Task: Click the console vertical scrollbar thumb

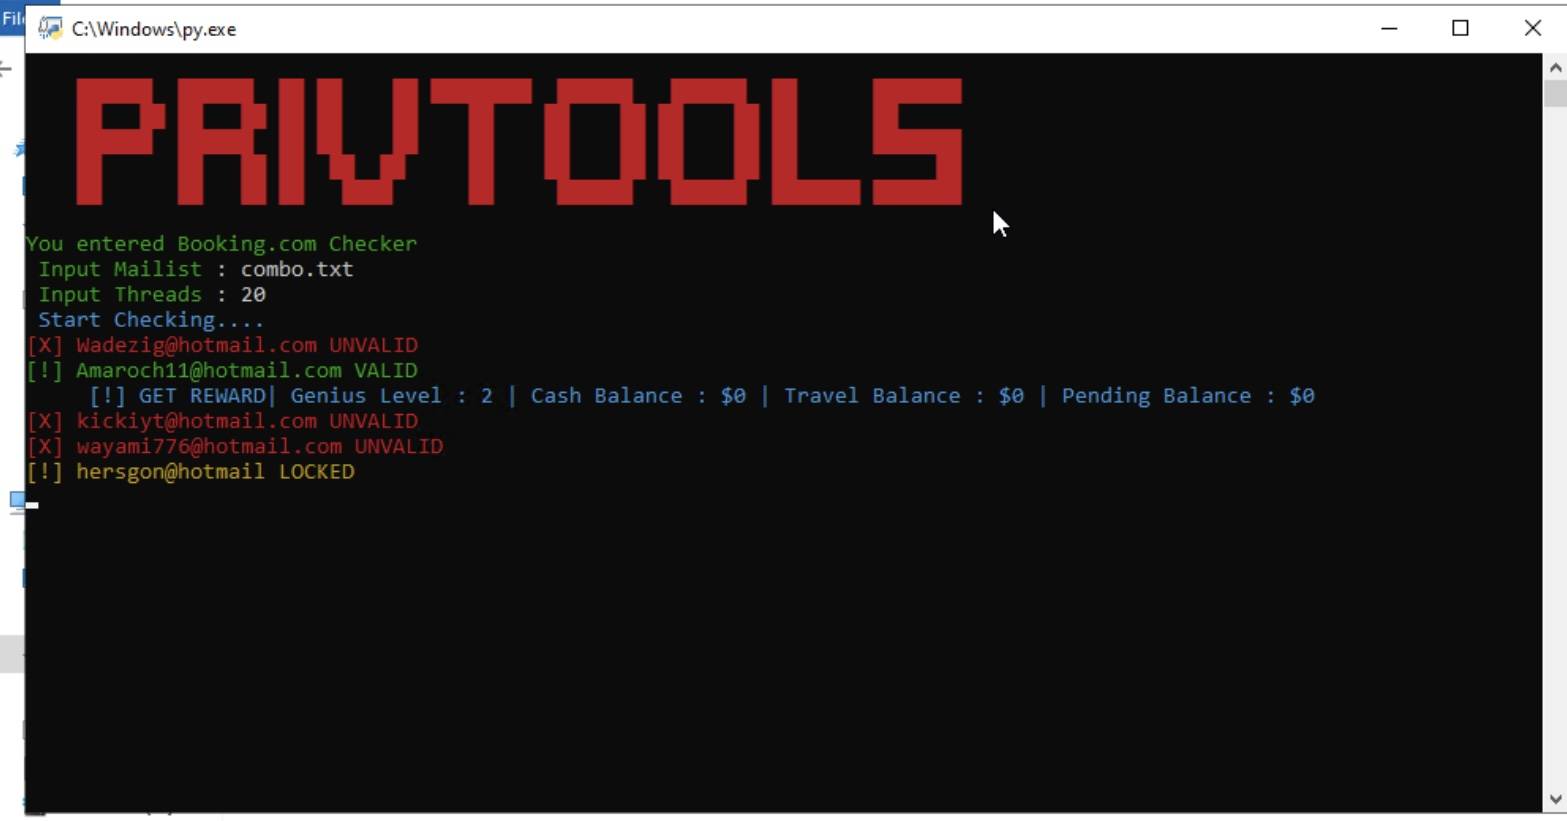Action: [x=1555, y=93]
